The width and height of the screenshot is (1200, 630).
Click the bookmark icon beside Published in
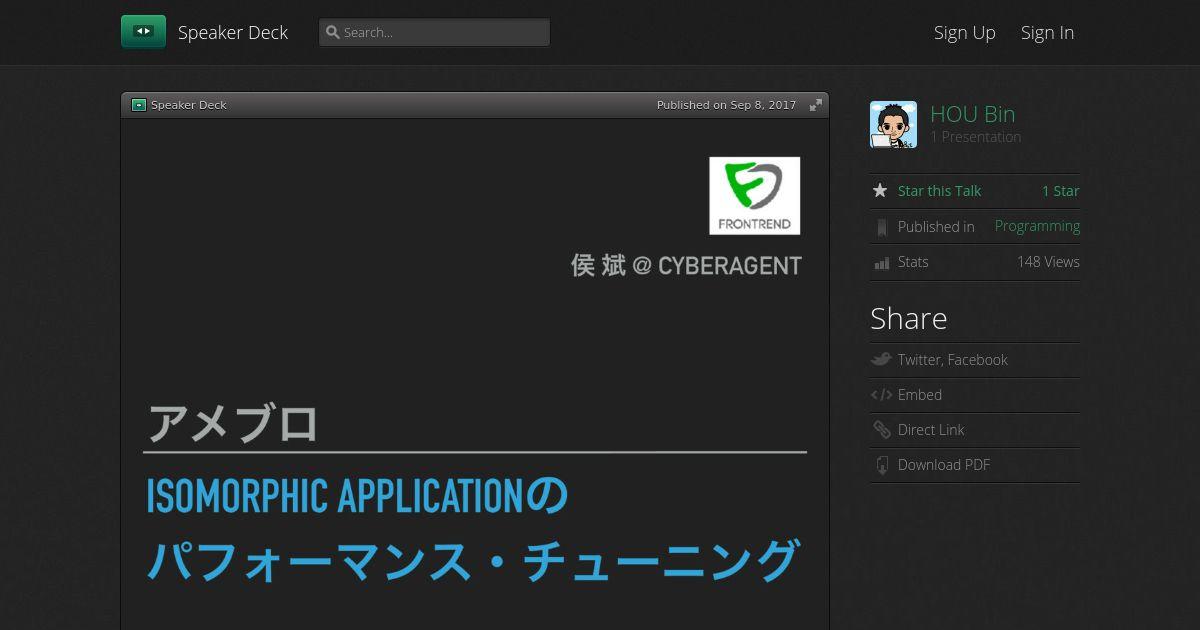pyautogui.click(x=881, y=227)
